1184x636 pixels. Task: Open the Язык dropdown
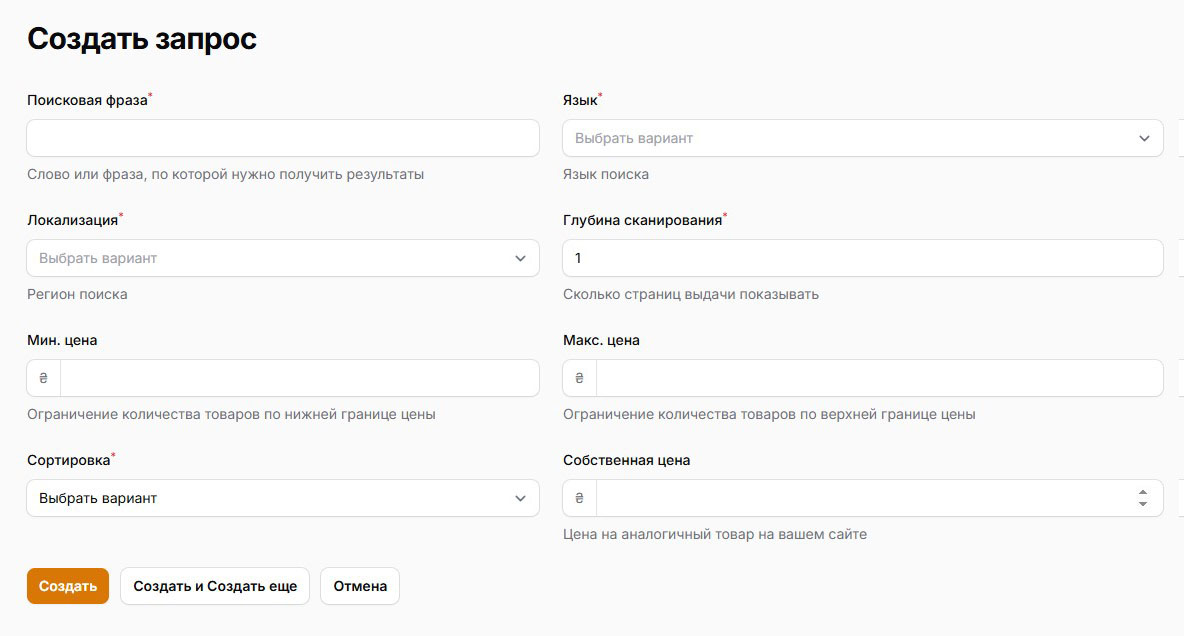[862, 138]
